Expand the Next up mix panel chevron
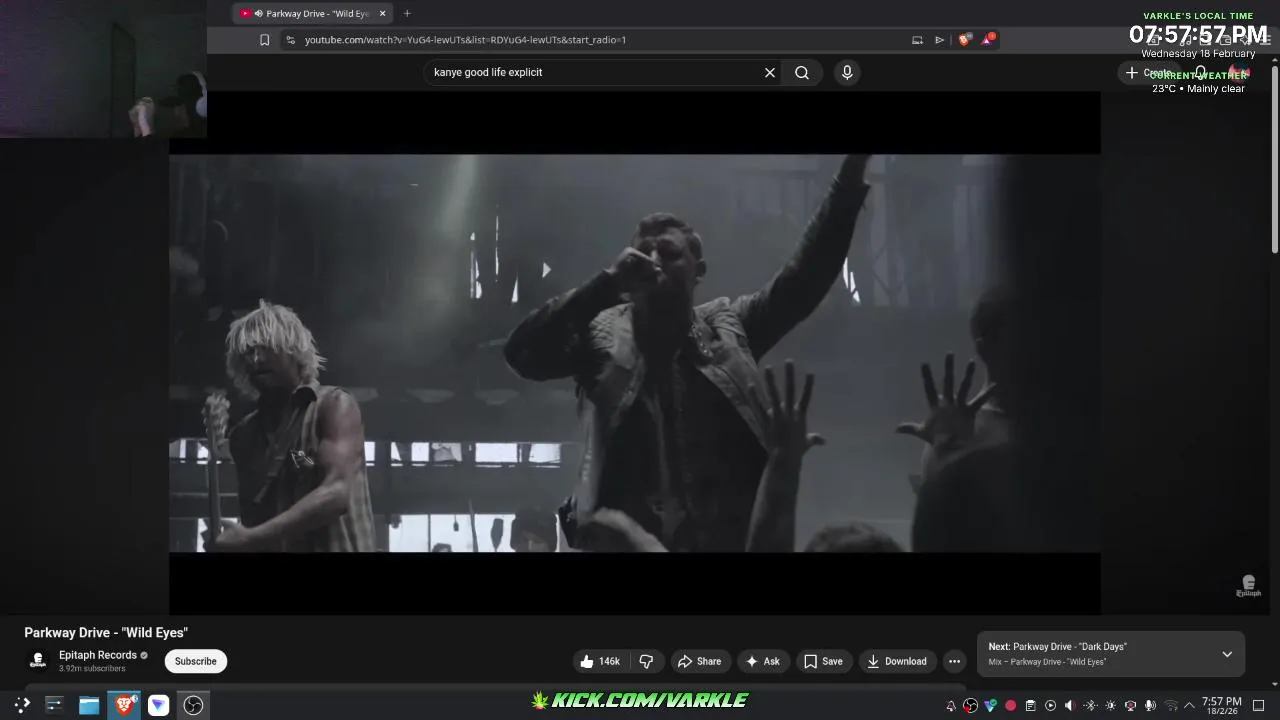 coord(1227,654)
